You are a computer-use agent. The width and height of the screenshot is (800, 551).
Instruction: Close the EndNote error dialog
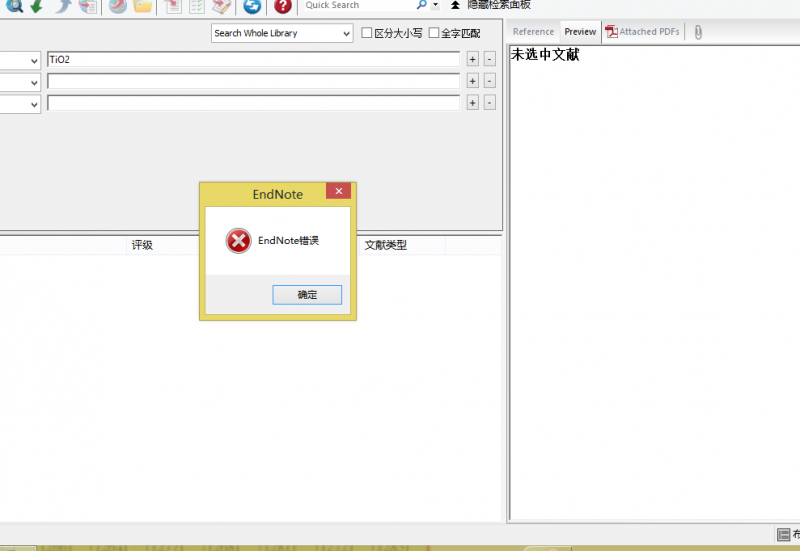(x=339, y=191)
